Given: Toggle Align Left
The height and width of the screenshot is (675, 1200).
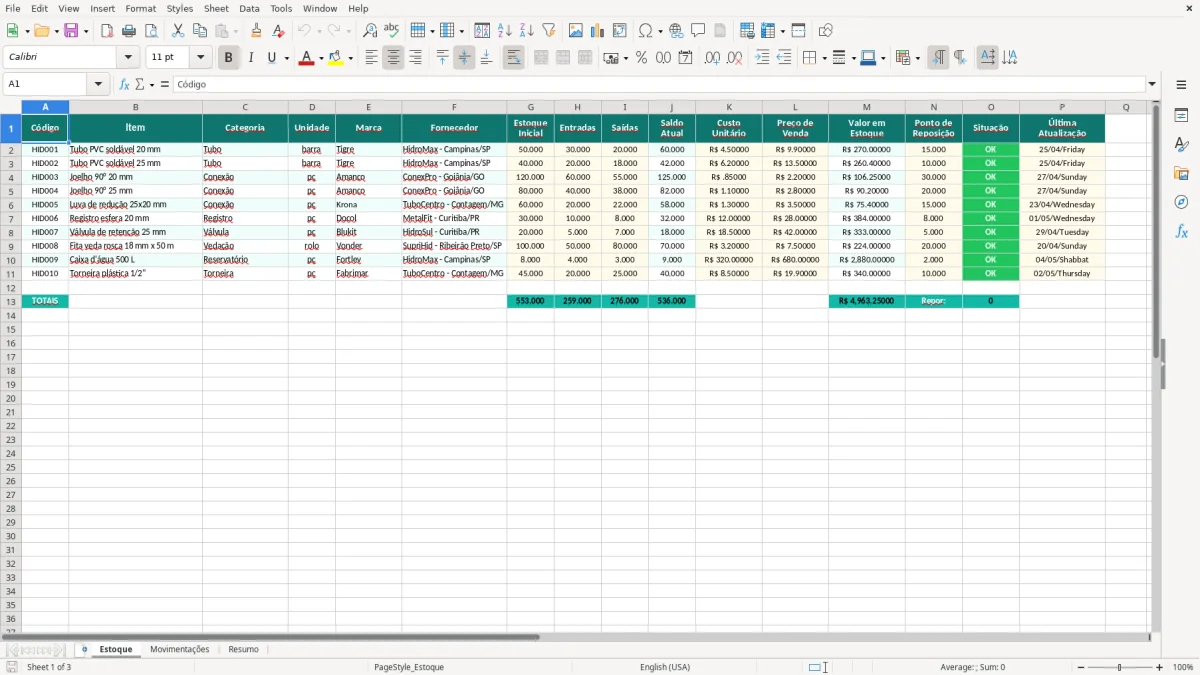Looking at the screenshot, I should [371, 58].
